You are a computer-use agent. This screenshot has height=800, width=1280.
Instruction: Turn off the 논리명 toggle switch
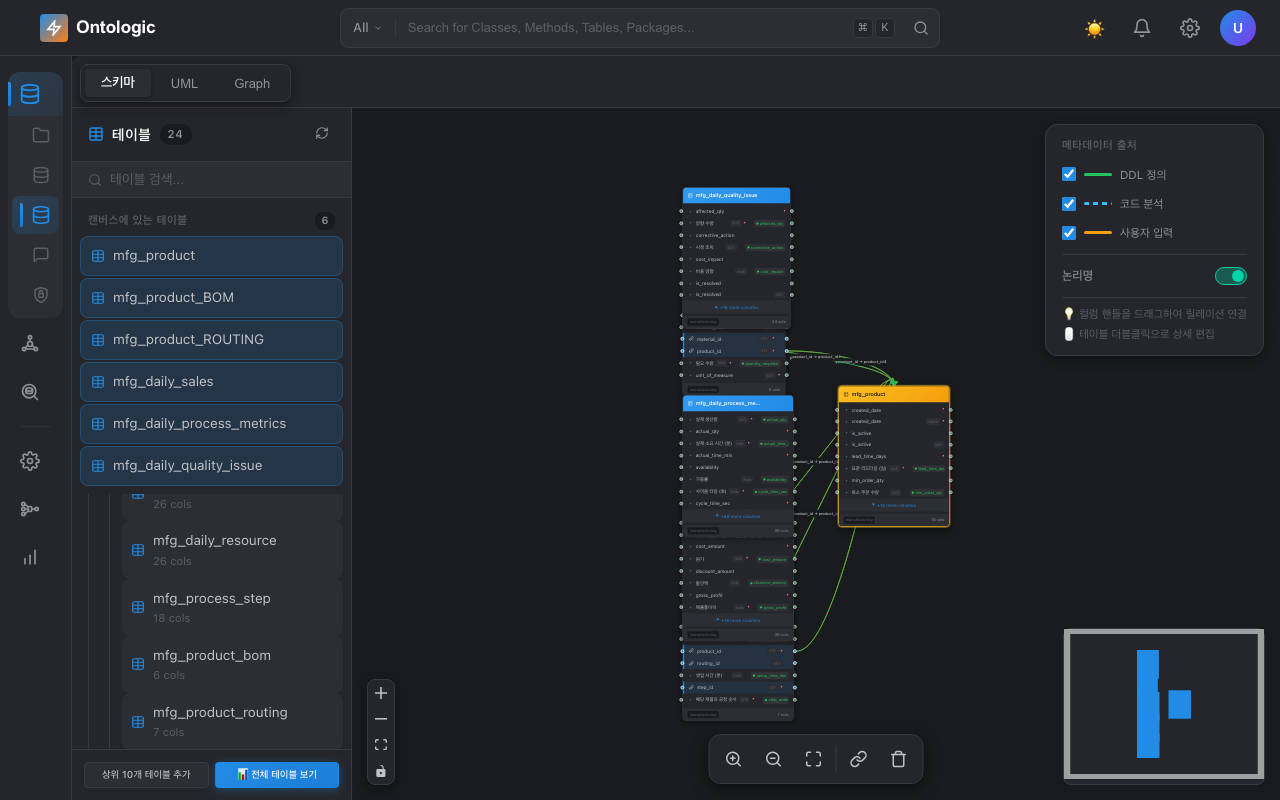pyautogui.click(x=1231, y=276)
